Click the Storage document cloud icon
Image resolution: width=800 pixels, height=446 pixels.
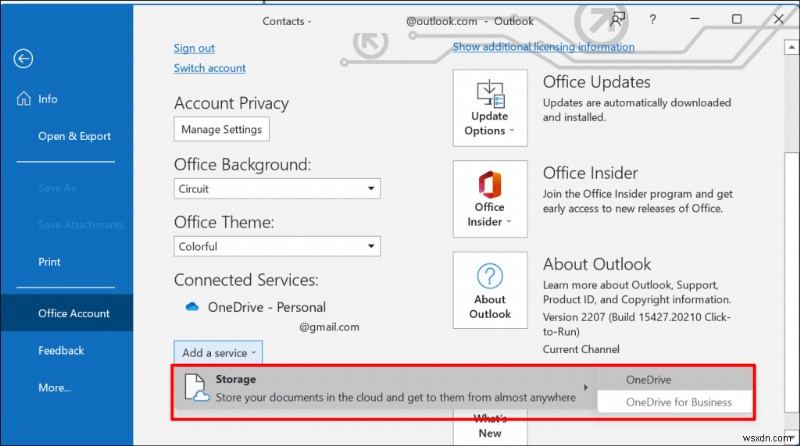click(x=196, y=388)
